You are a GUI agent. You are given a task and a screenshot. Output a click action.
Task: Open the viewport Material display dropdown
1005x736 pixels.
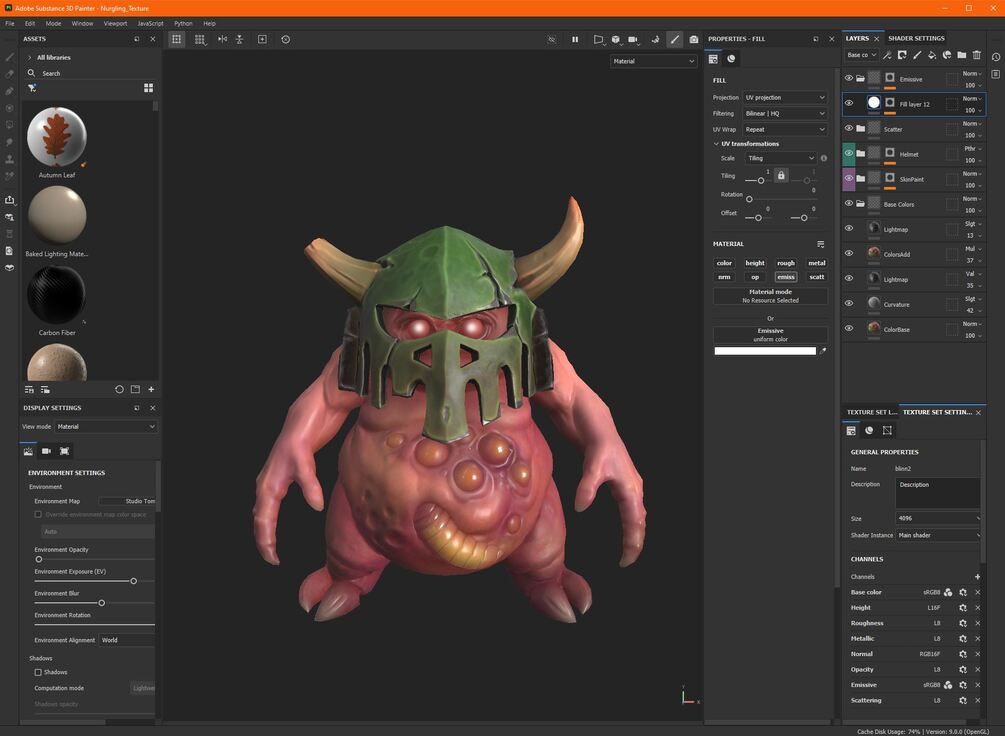653,62
